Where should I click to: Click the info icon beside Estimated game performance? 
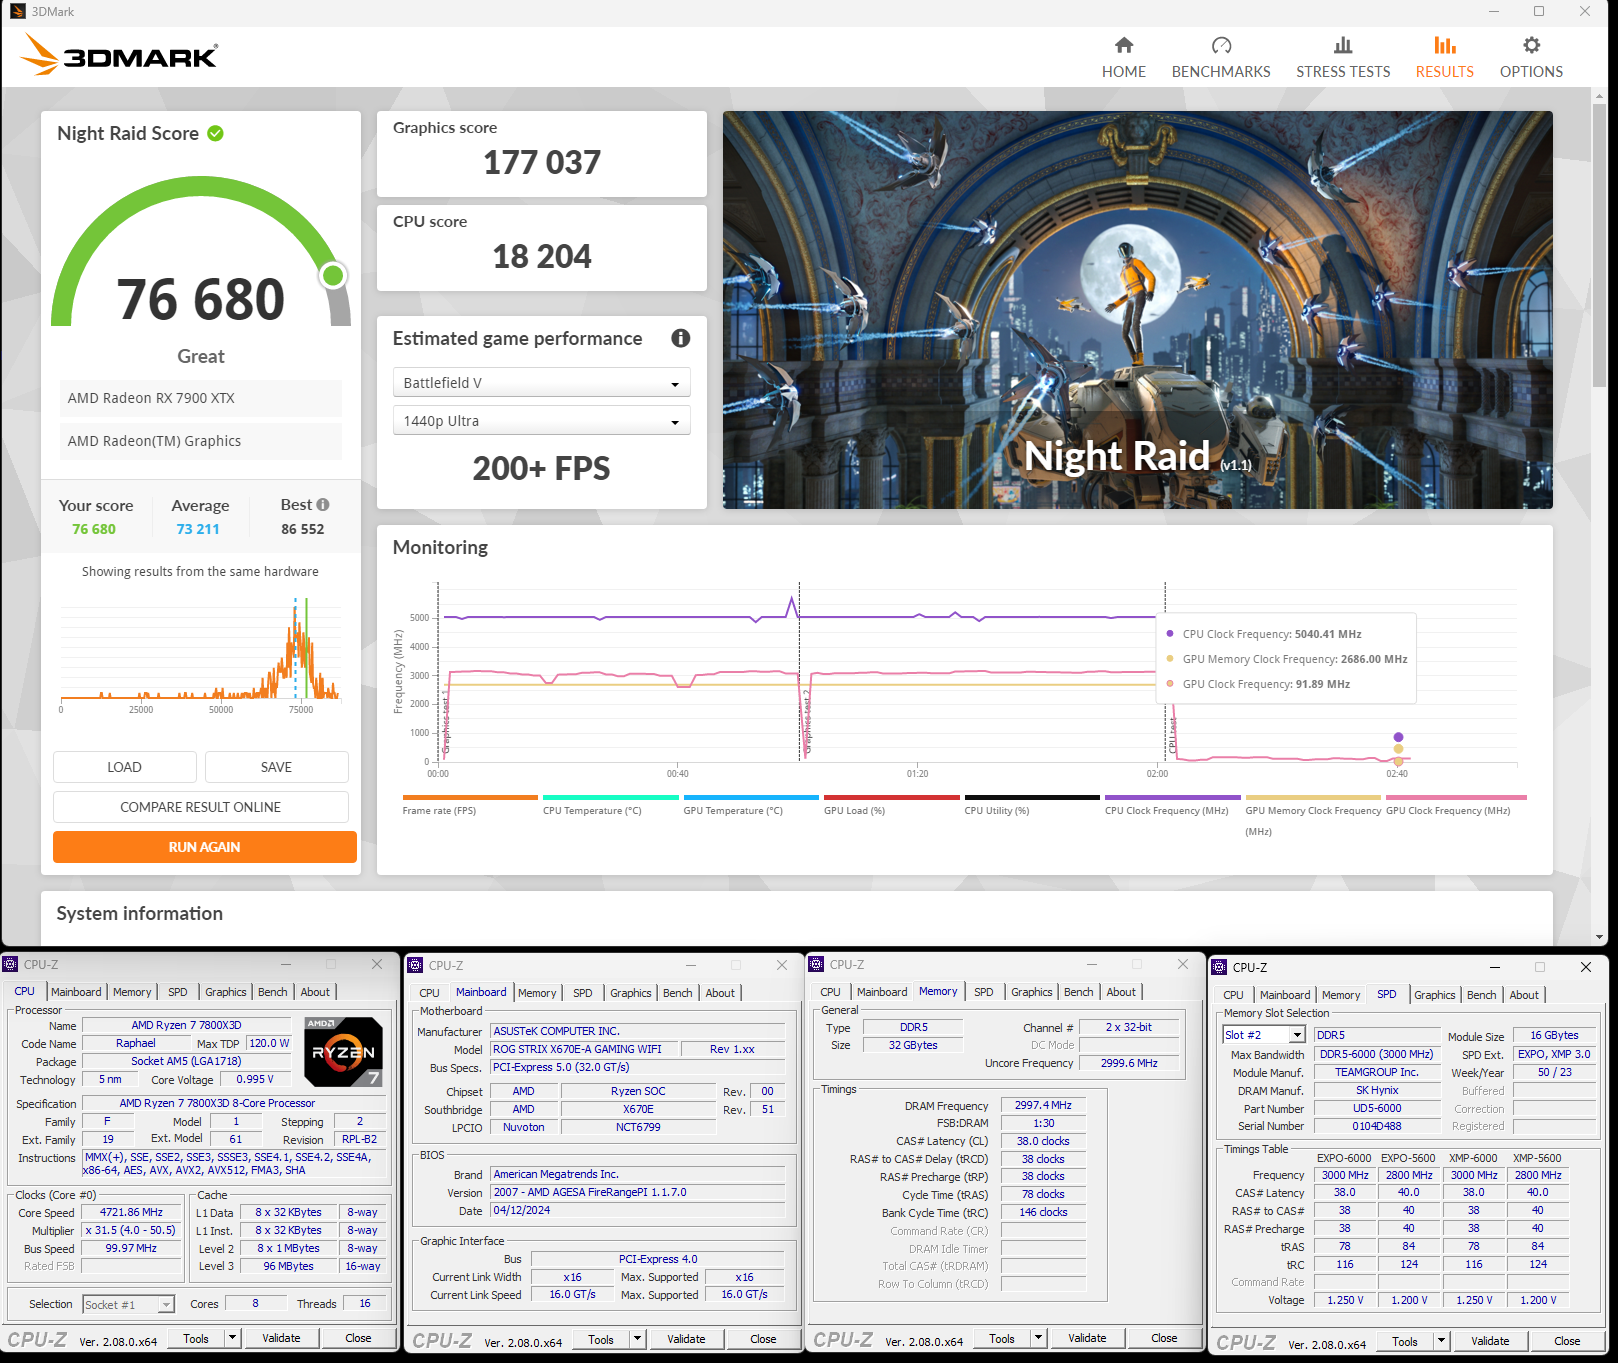[x=681, y=338]
